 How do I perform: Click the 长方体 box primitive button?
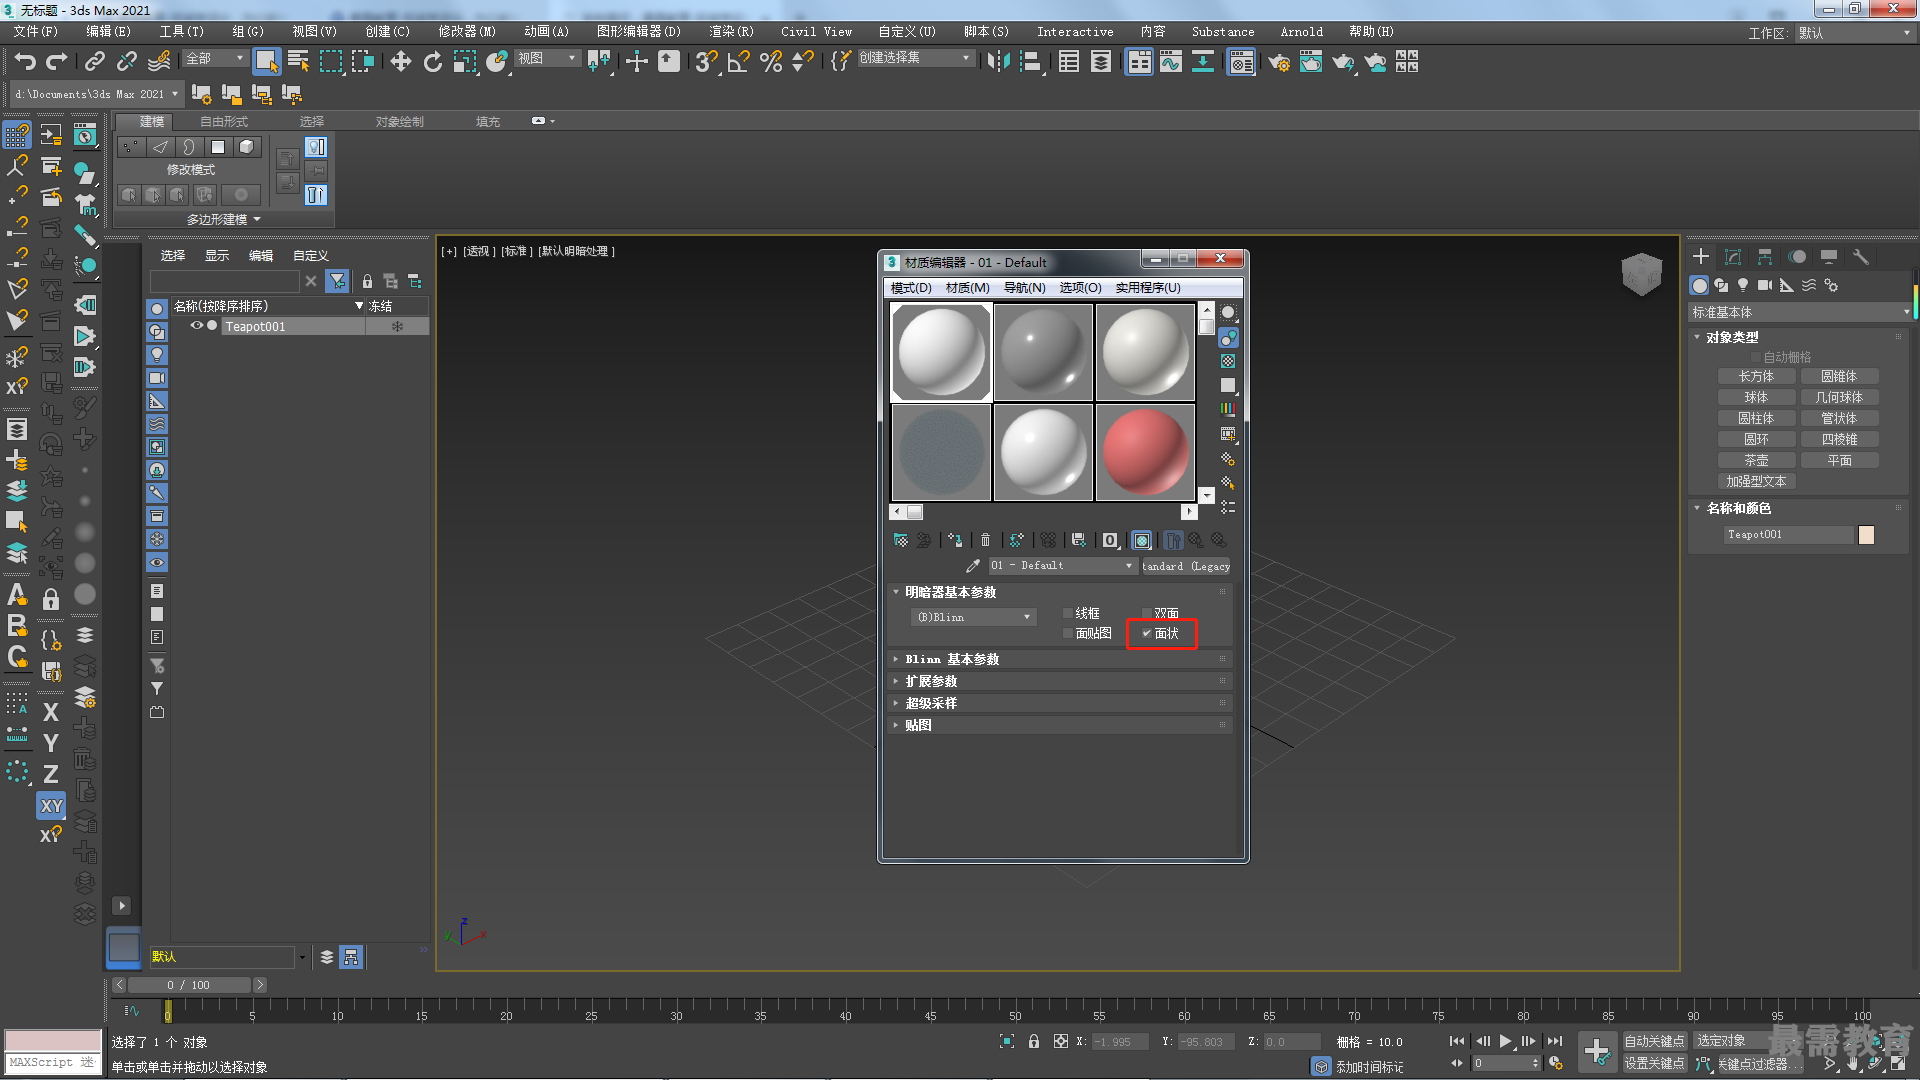[1756, 376]
